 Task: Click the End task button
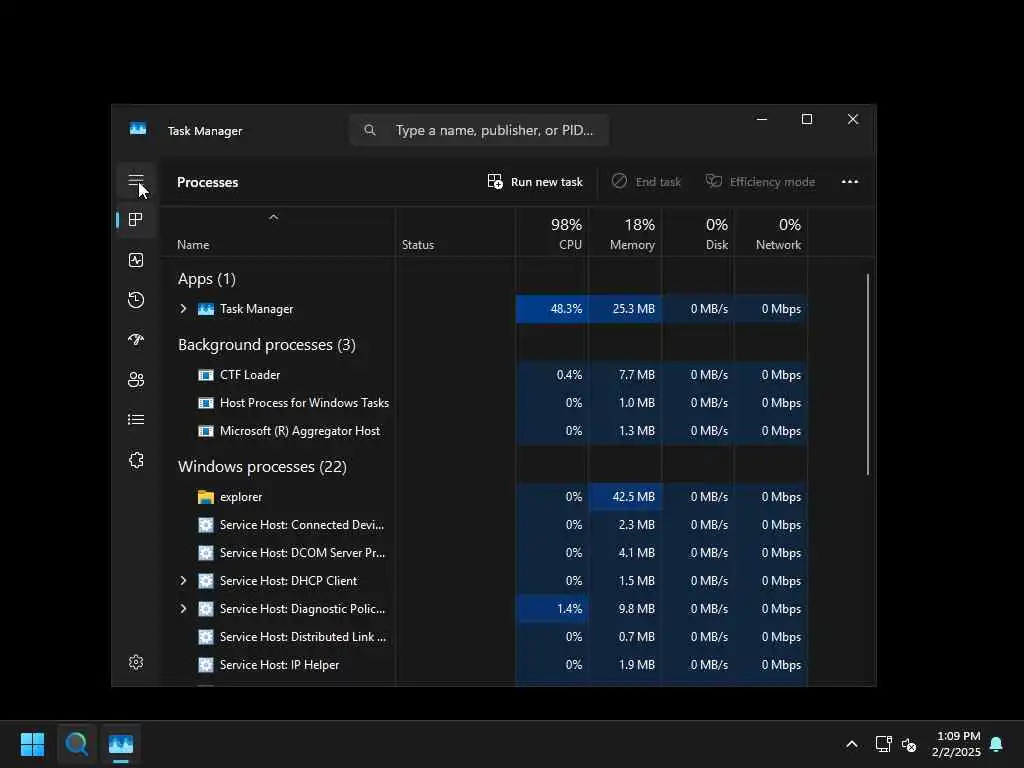pos(647,182)
